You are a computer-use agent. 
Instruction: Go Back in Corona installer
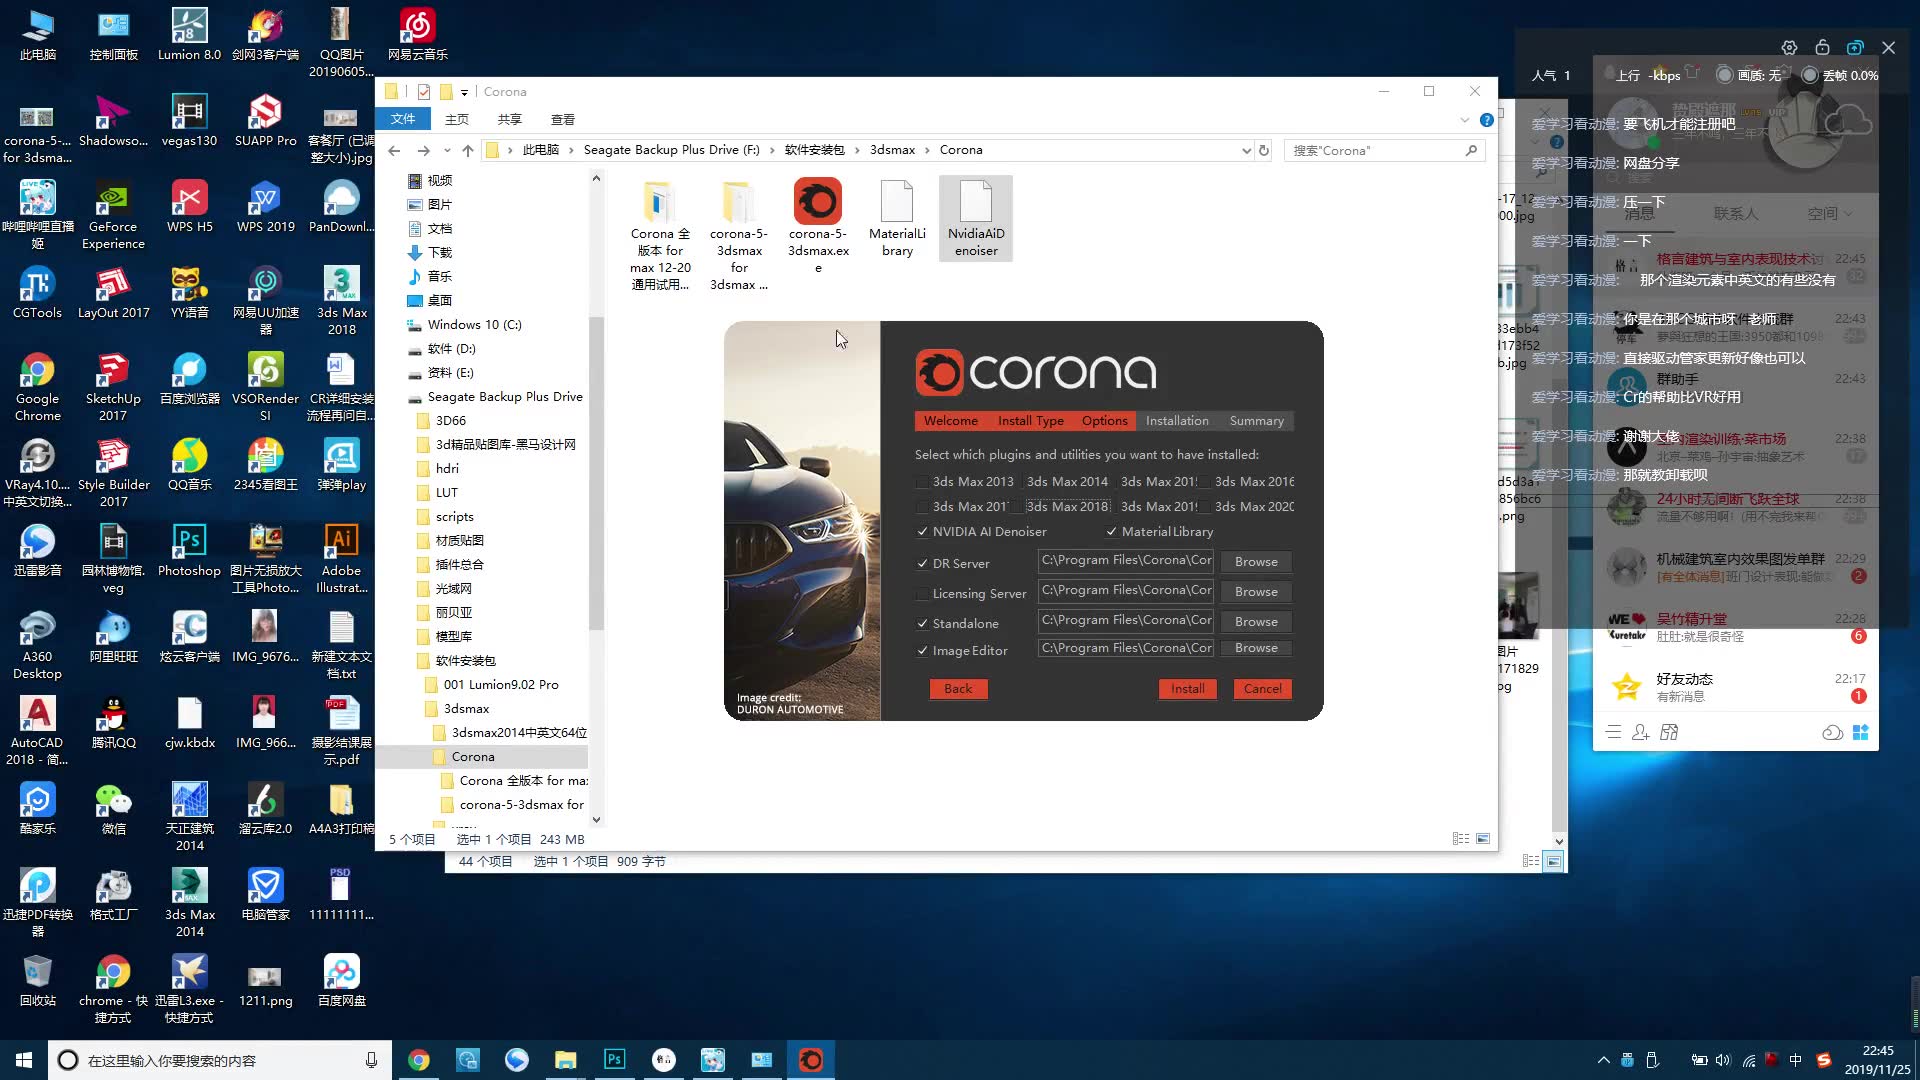[x=958, y=689]
